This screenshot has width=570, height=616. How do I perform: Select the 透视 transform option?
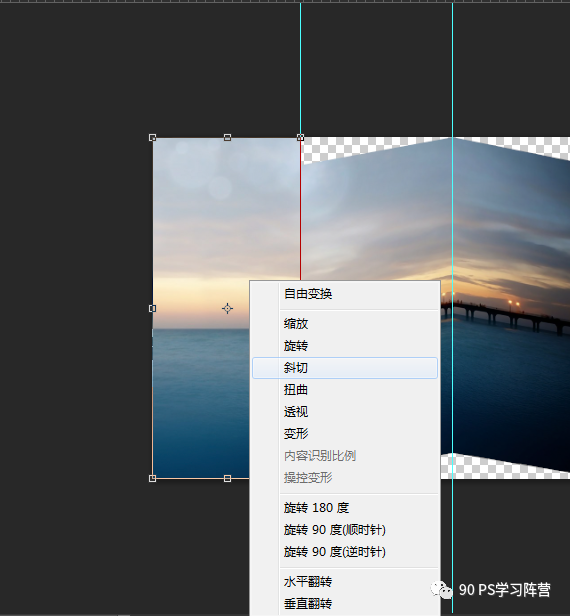(345, 412)
